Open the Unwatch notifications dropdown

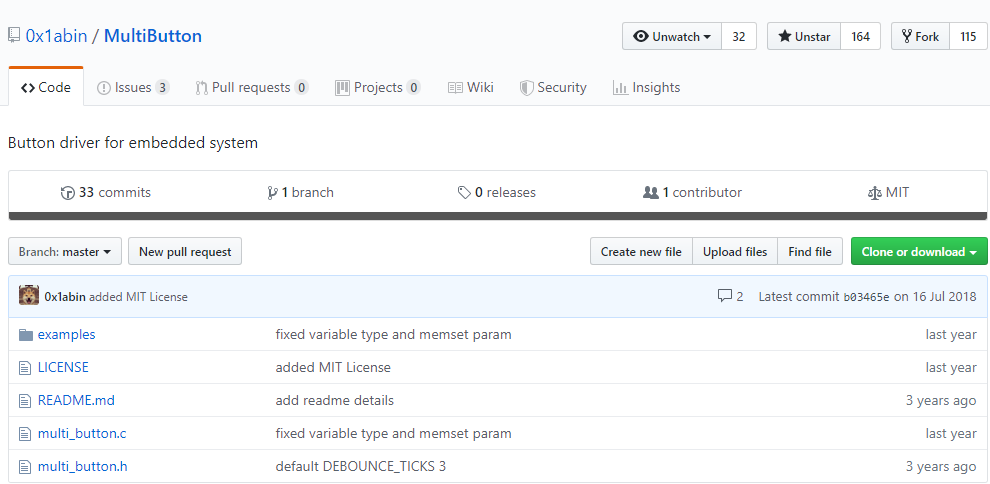coord(672,37)
